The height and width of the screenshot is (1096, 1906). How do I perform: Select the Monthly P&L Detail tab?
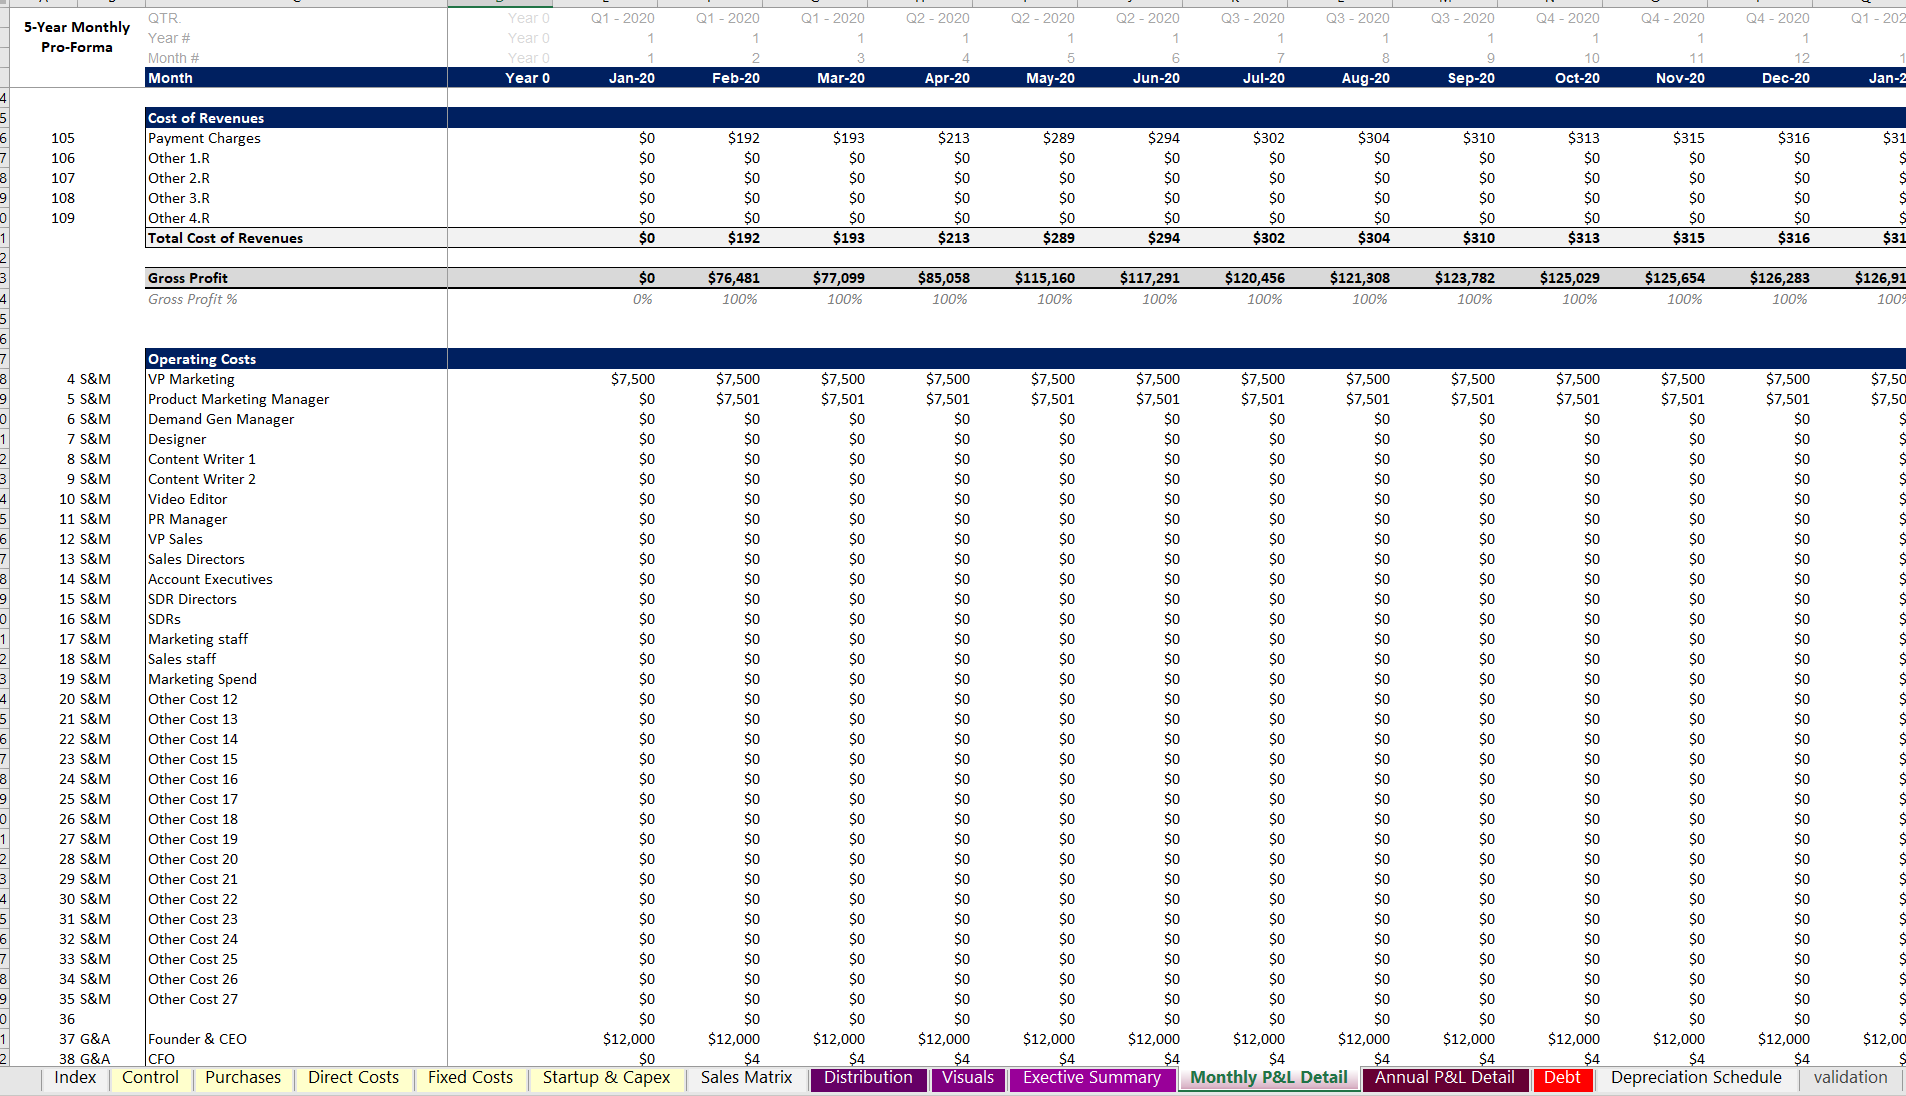tap(1269, 1078)
